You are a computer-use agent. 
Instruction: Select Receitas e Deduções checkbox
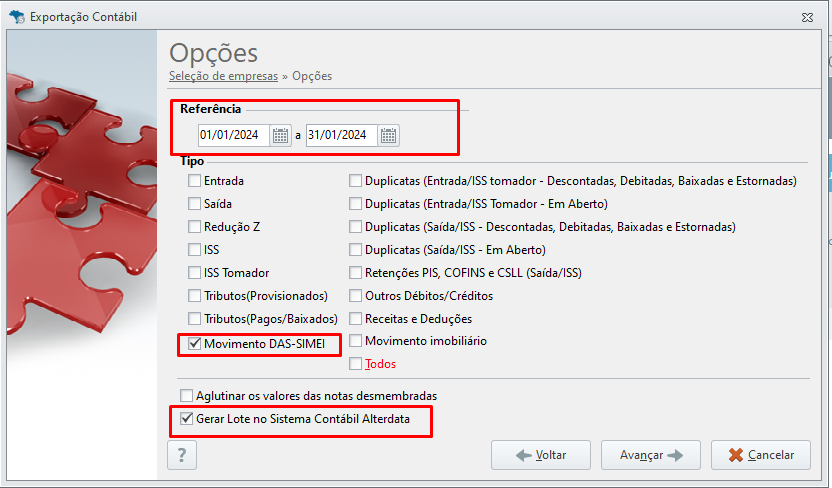coord(356,319)
